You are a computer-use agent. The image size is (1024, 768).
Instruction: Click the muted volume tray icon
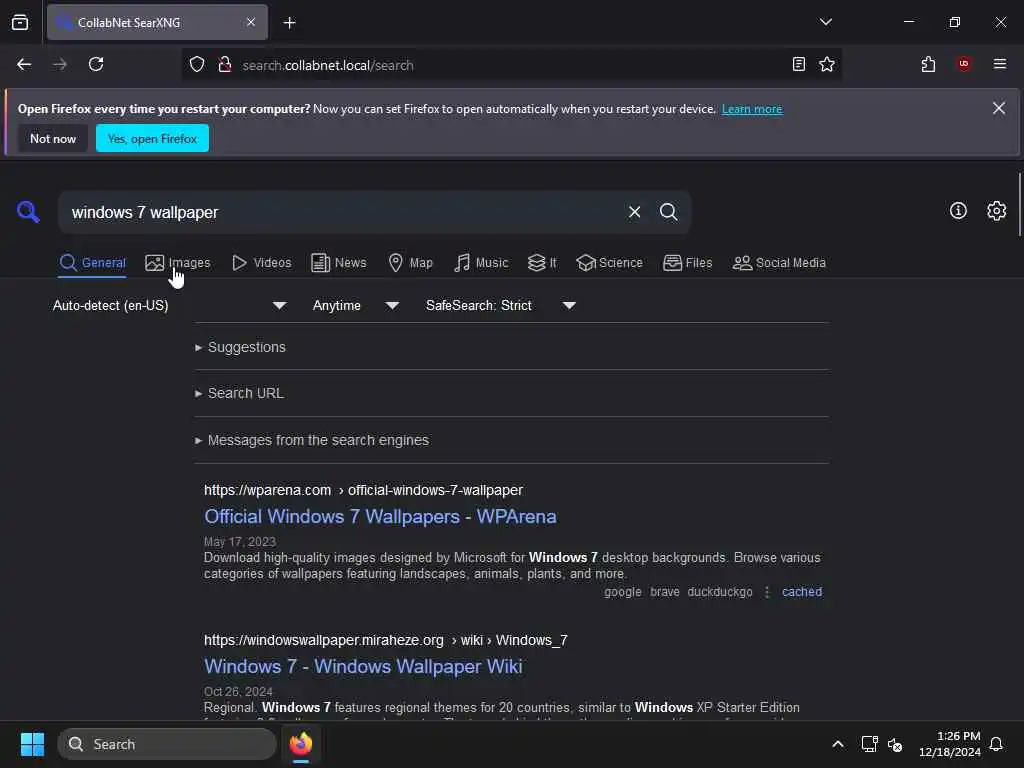(x=895, y=744)
